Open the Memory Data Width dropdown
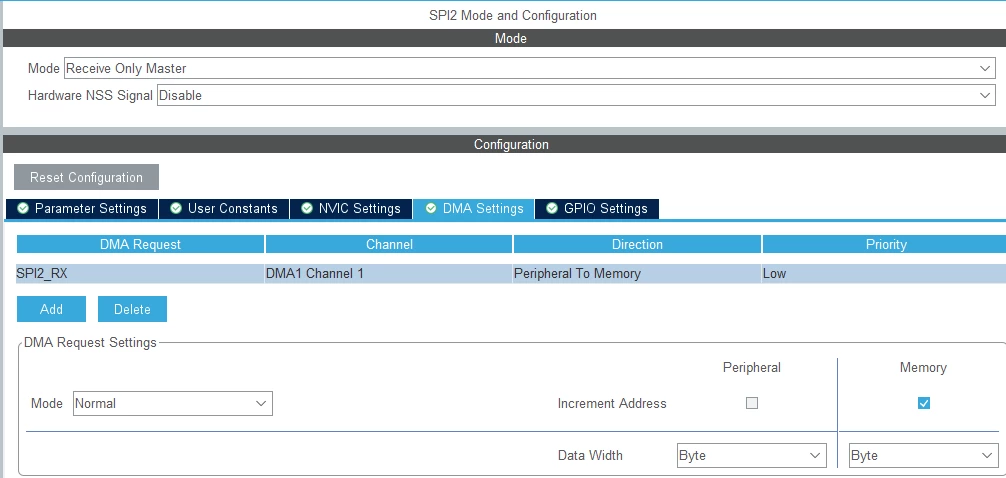This screenshot has height=478, width=1006. coord(923,456)
